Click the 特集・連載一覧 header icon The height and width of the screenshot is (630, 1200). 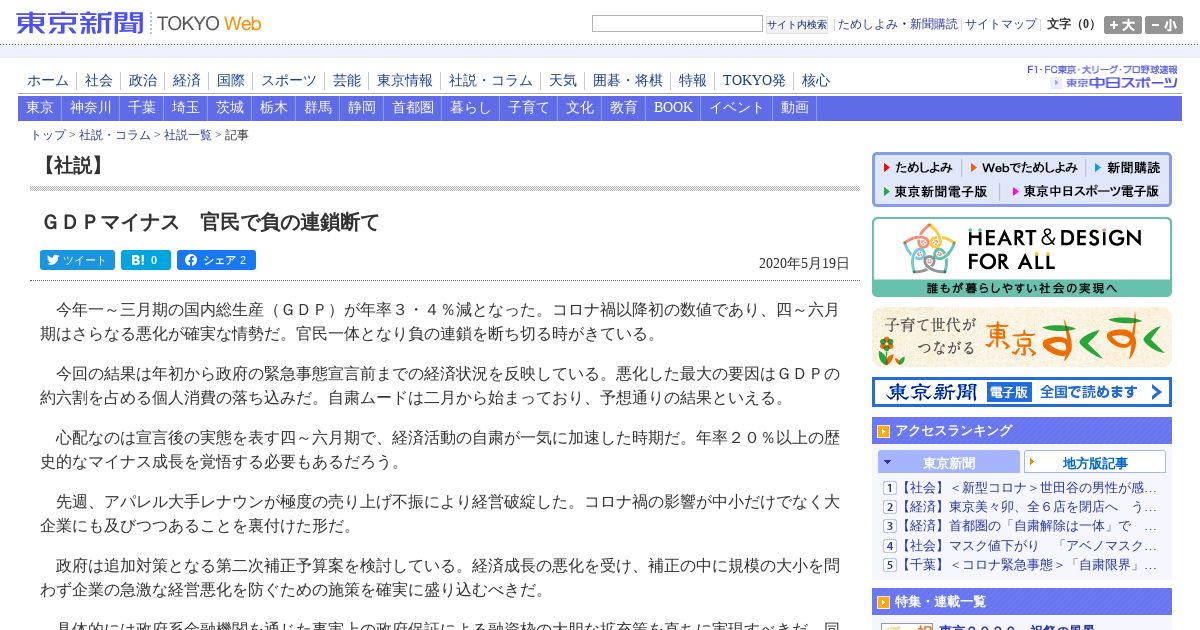pyautogui.click(x=884, y=602)
